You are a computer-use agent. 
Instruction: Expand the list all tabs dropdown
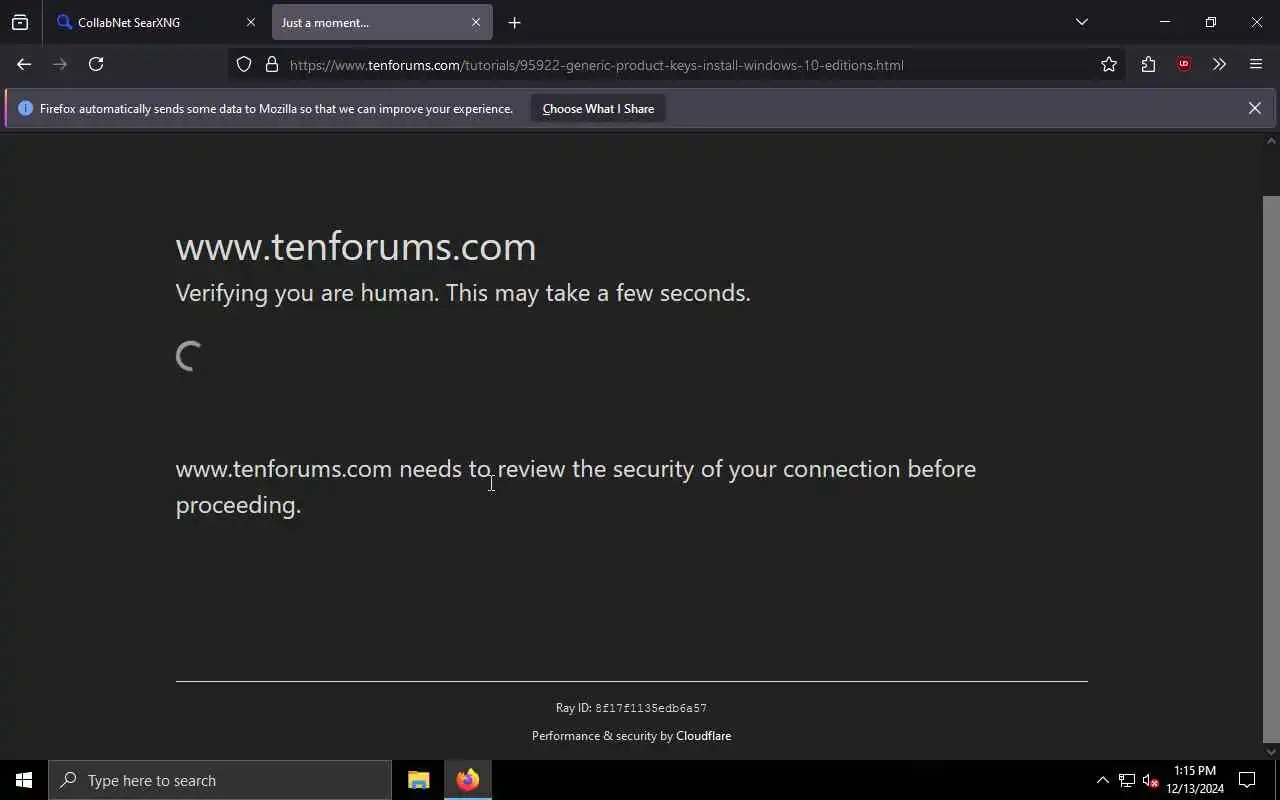(1081, 22)
